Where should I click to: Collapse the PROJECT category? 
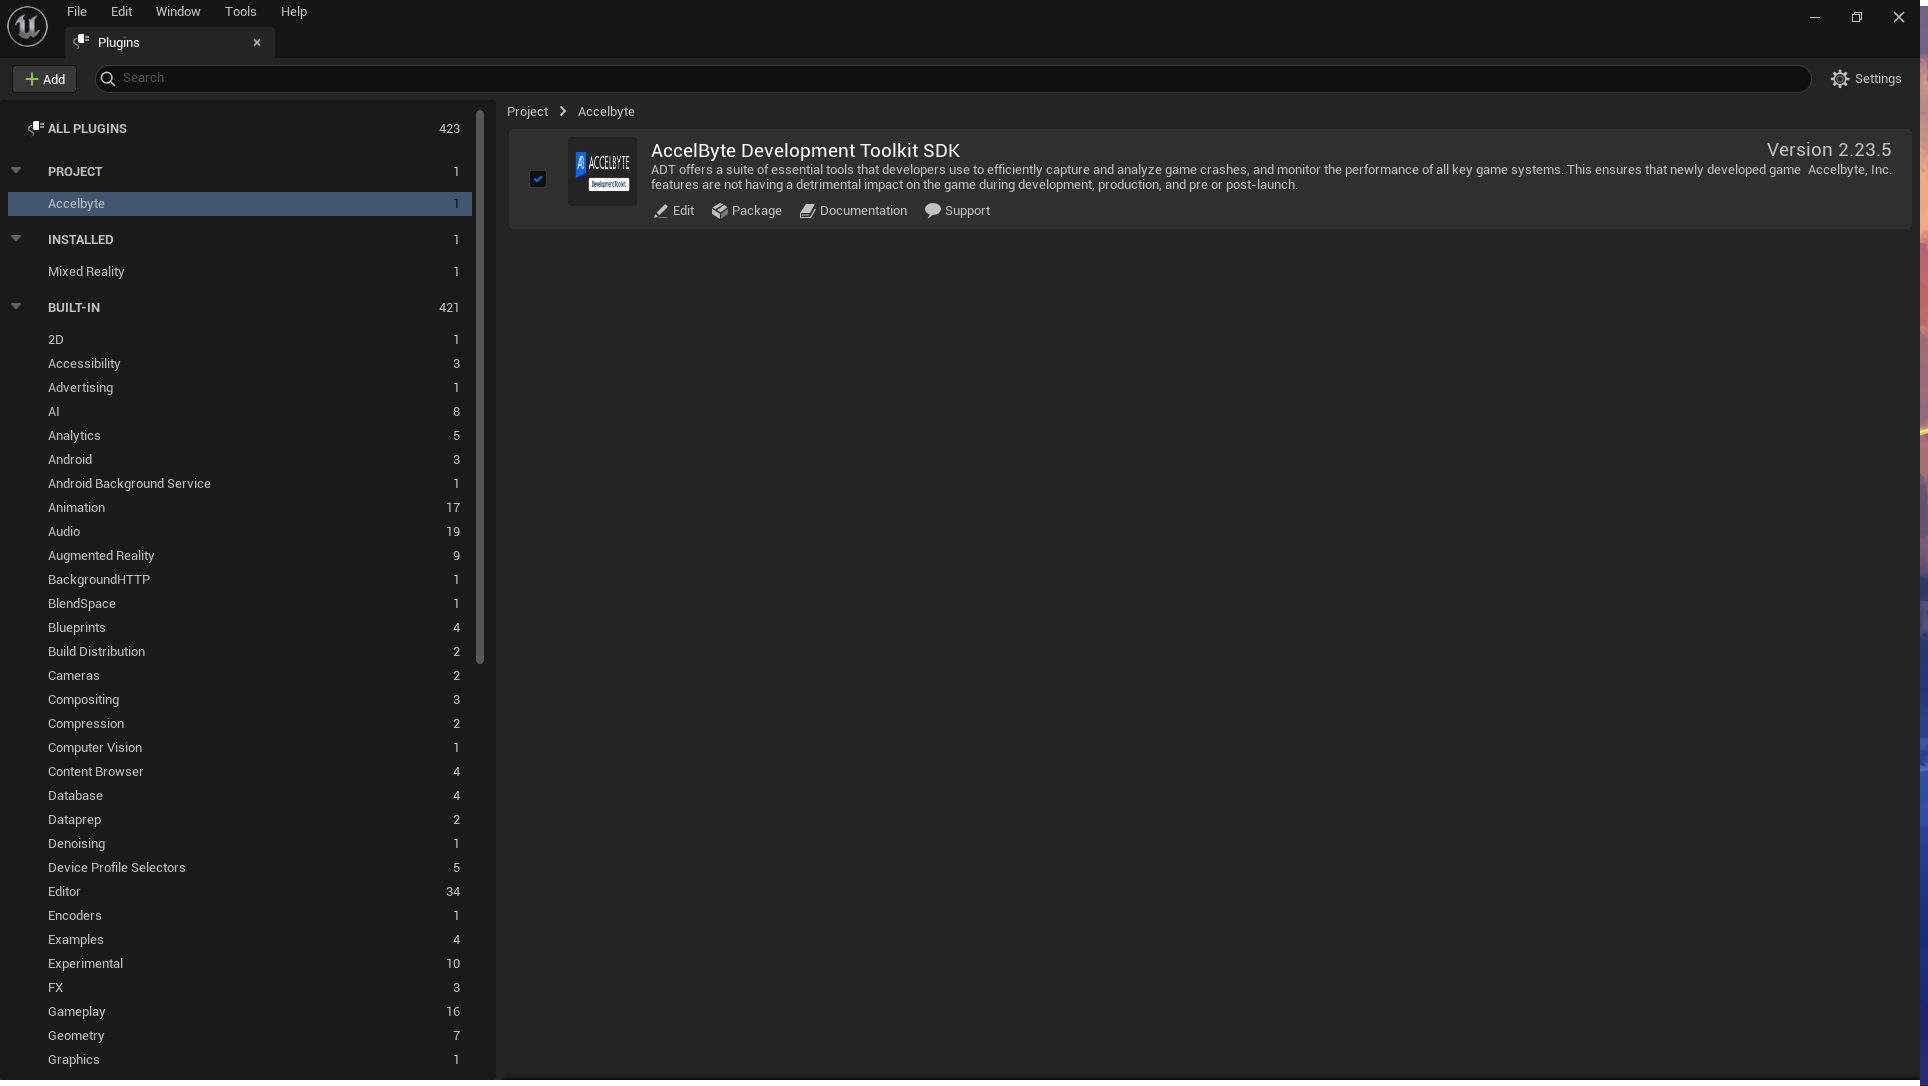click(x=16, y=170)
